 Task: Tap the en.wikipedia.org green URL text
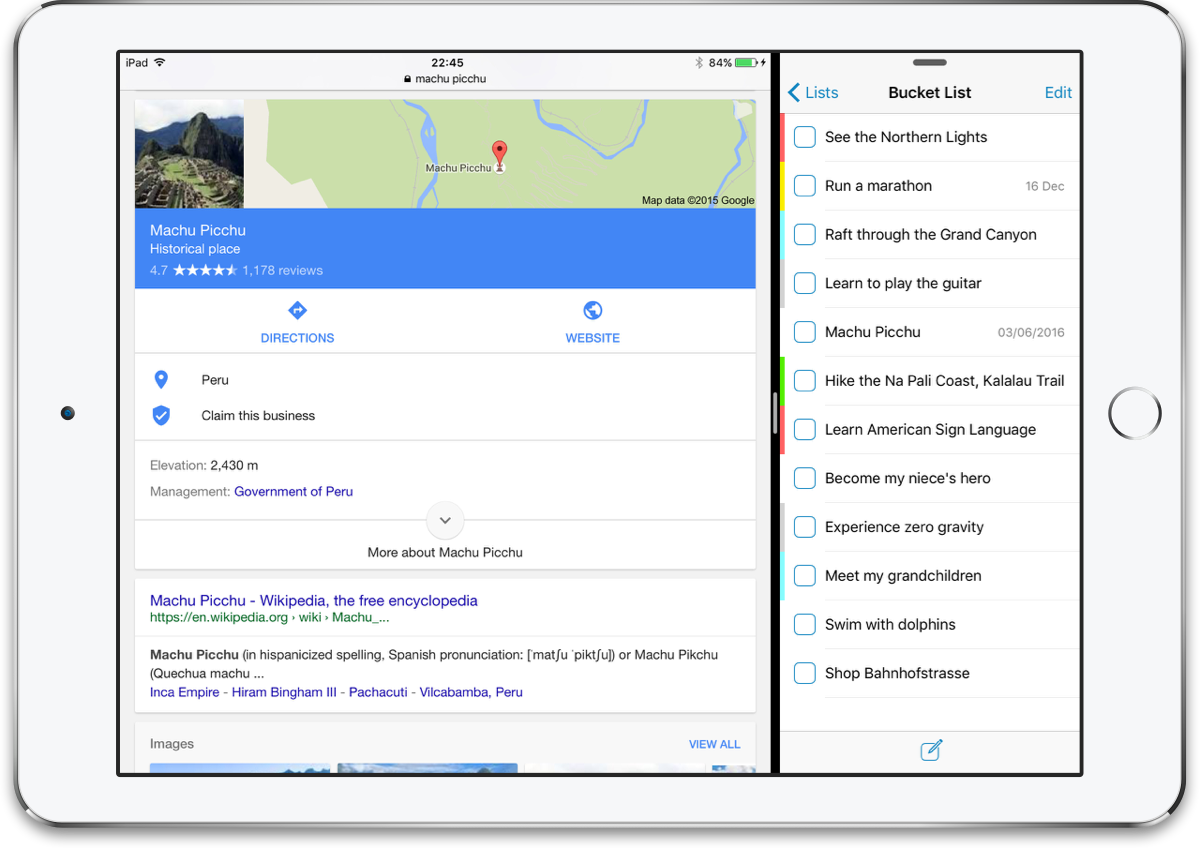tap(269, 618)
